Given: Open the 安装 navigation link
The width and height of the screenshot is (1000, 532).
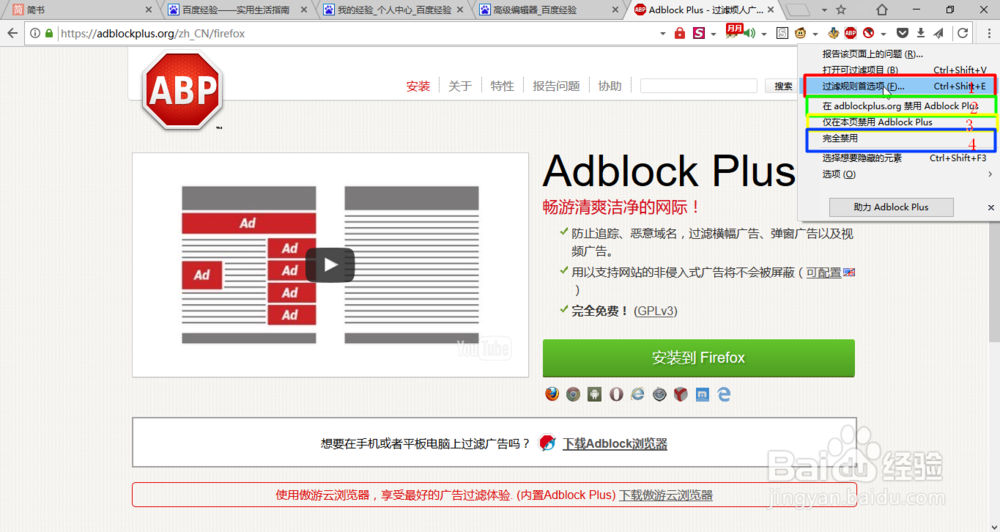Looking at the screenshot, I should (418, 86).
